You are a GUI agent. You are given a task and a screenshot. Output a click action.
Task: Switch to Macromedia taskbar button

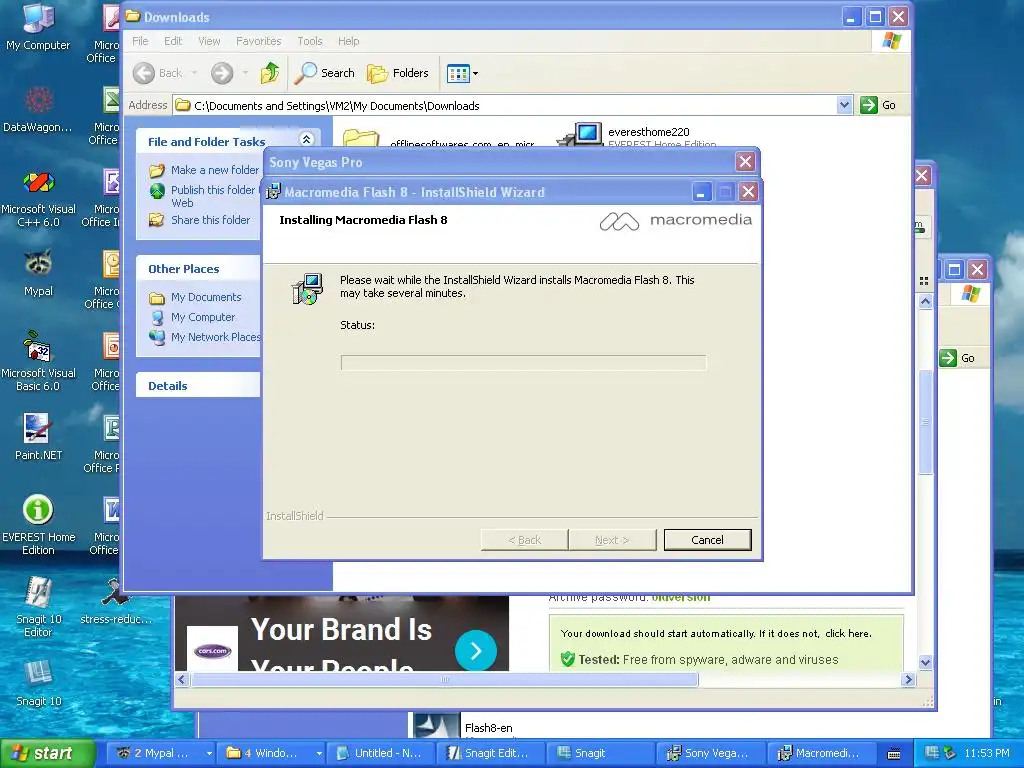click(820, 753)
